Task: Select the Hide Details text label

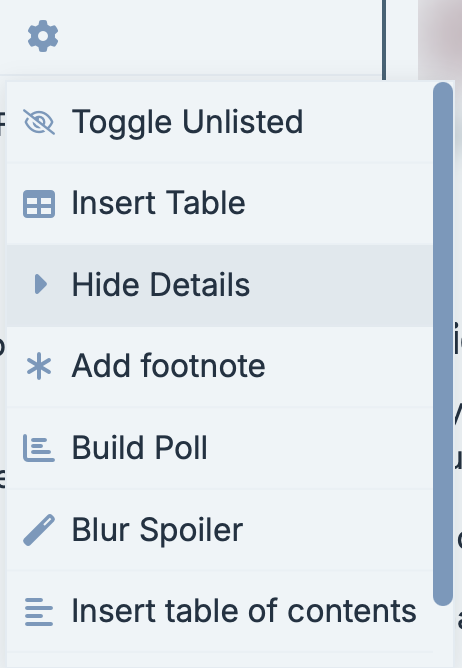Action: (161, 285)
